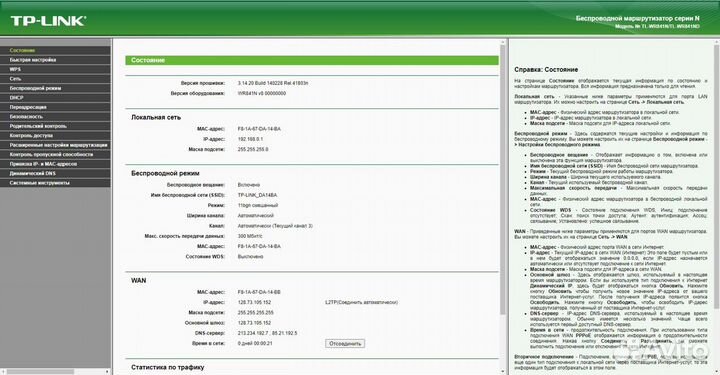Viewport: 720px width, 375px height.
Task: Click the 11bgn смешанный mode value
Action: click(258, 205)
